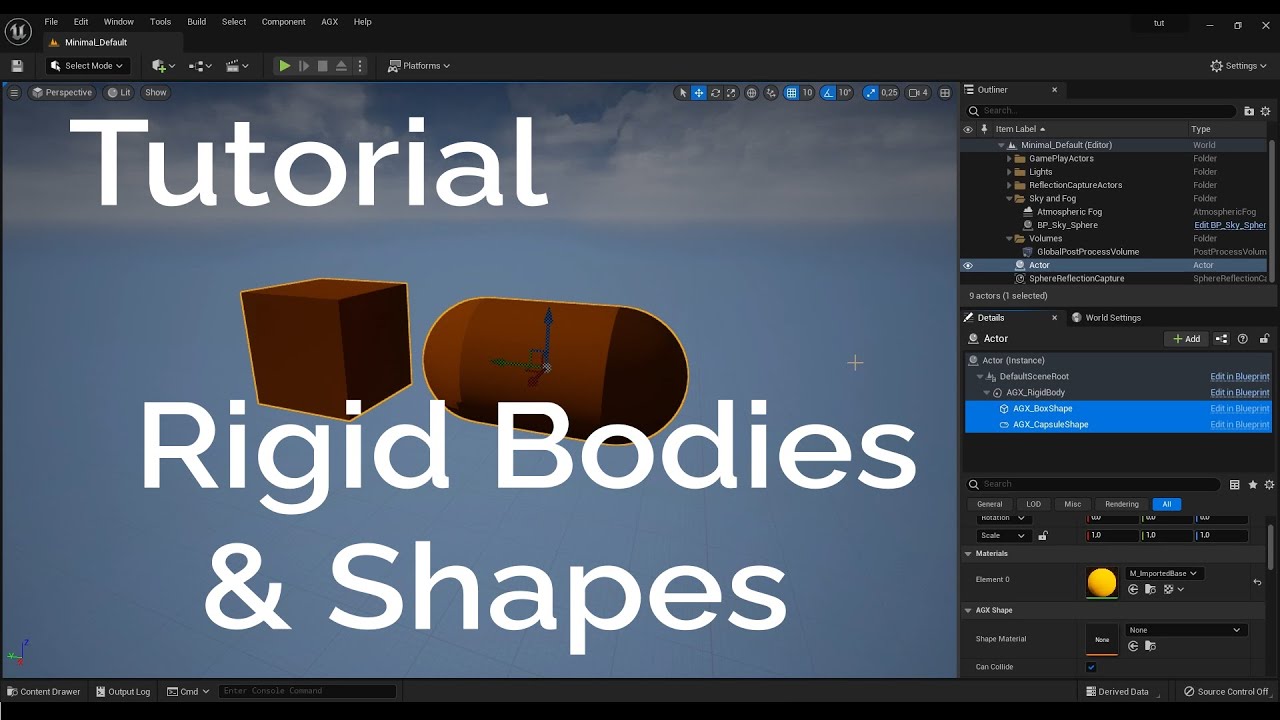The height and width of the screenshot is (720, 1280).
Task: Open the Cinematics clapperboard menu
Action: coord(237,66)
